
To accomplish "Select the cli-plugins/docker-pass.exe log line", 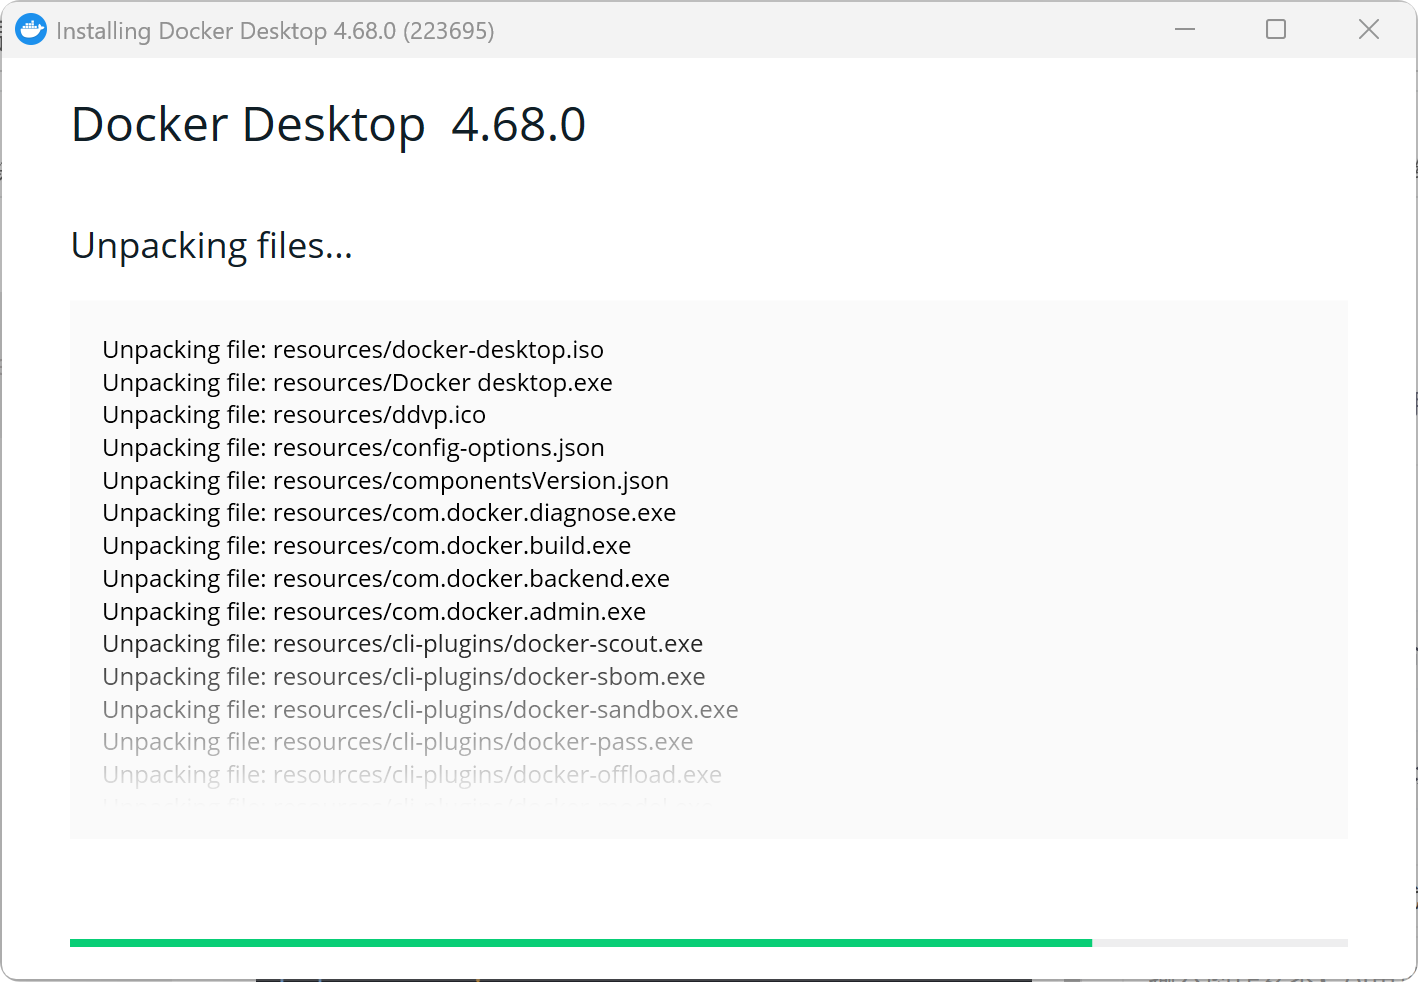I will pos(398,742).
